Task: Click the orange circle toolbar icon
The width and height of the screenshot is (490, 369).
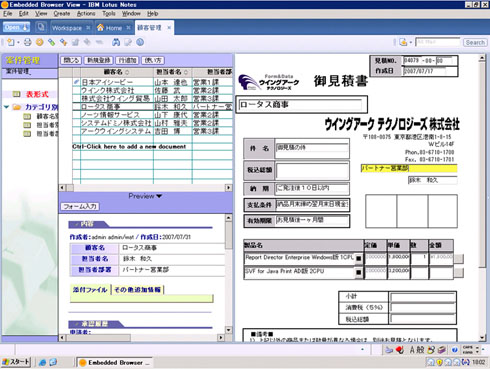Action: [40, 42]
